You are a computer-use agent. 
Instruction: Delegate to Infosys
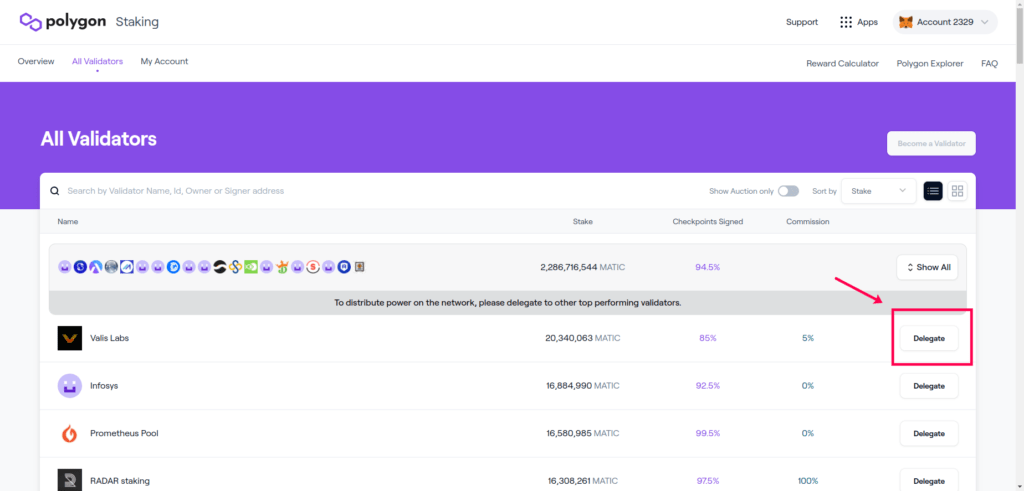[929, 386]
